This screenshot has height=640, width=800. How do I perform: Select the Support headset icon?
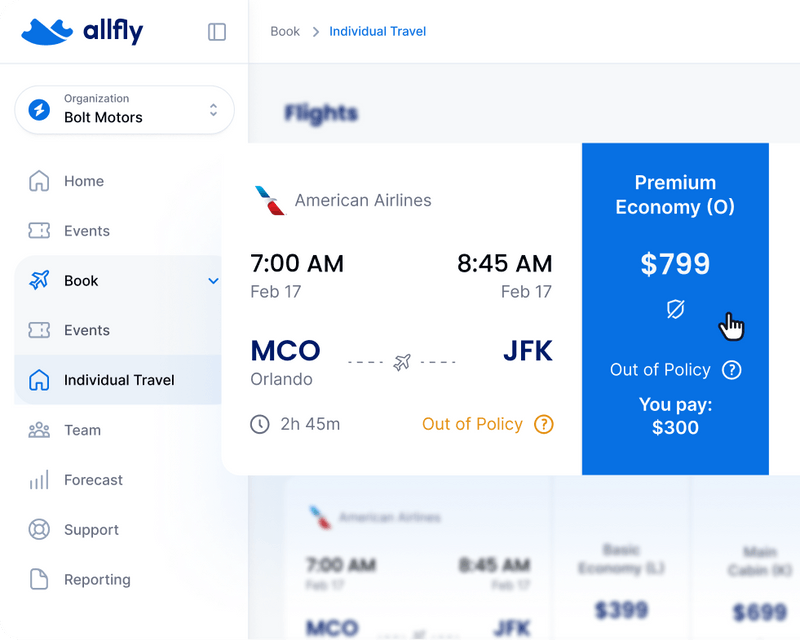click(40, 530)
